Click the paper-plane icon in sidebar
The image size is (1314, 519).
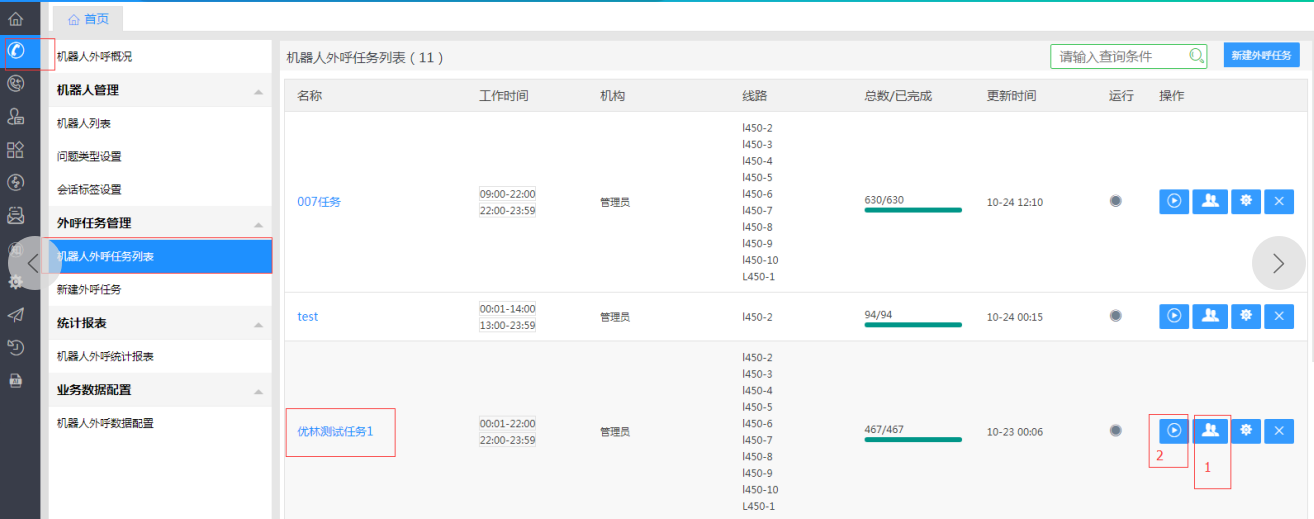(16, 315)
